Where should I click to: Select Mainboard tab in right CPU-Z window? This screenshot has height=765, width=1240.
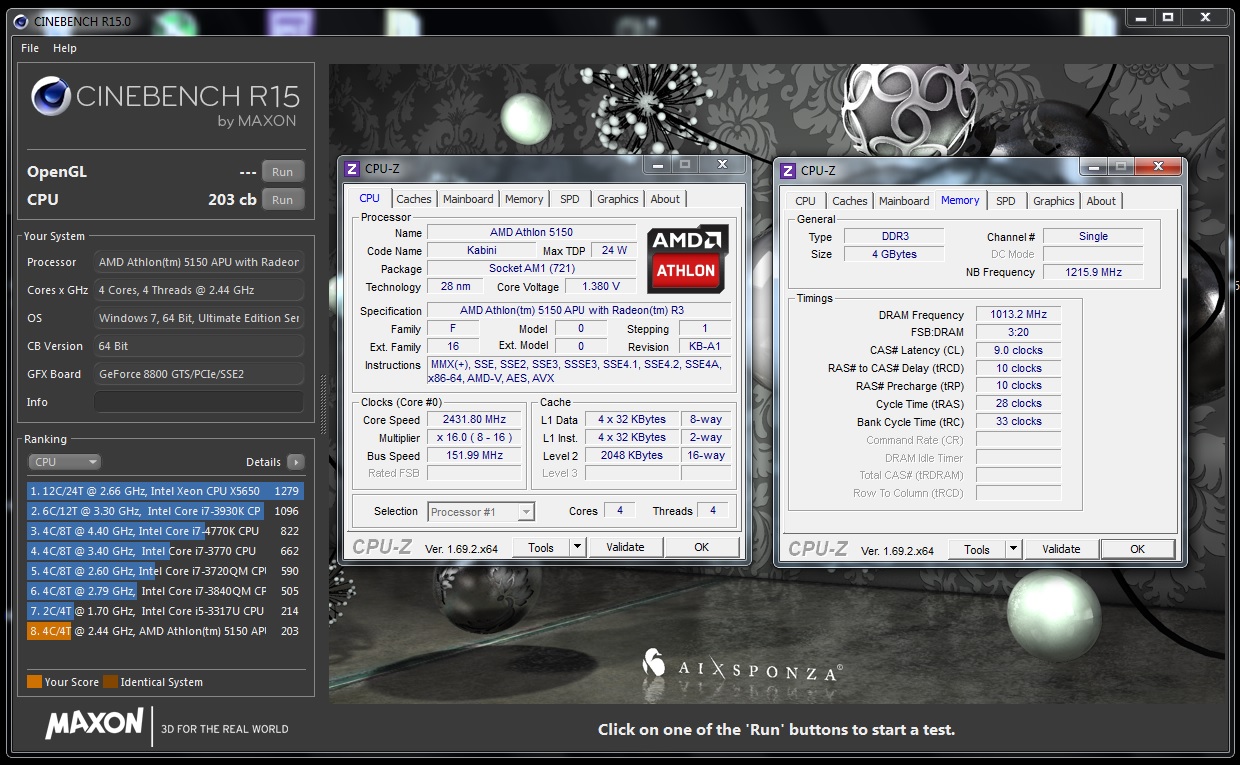click(904, 201)
